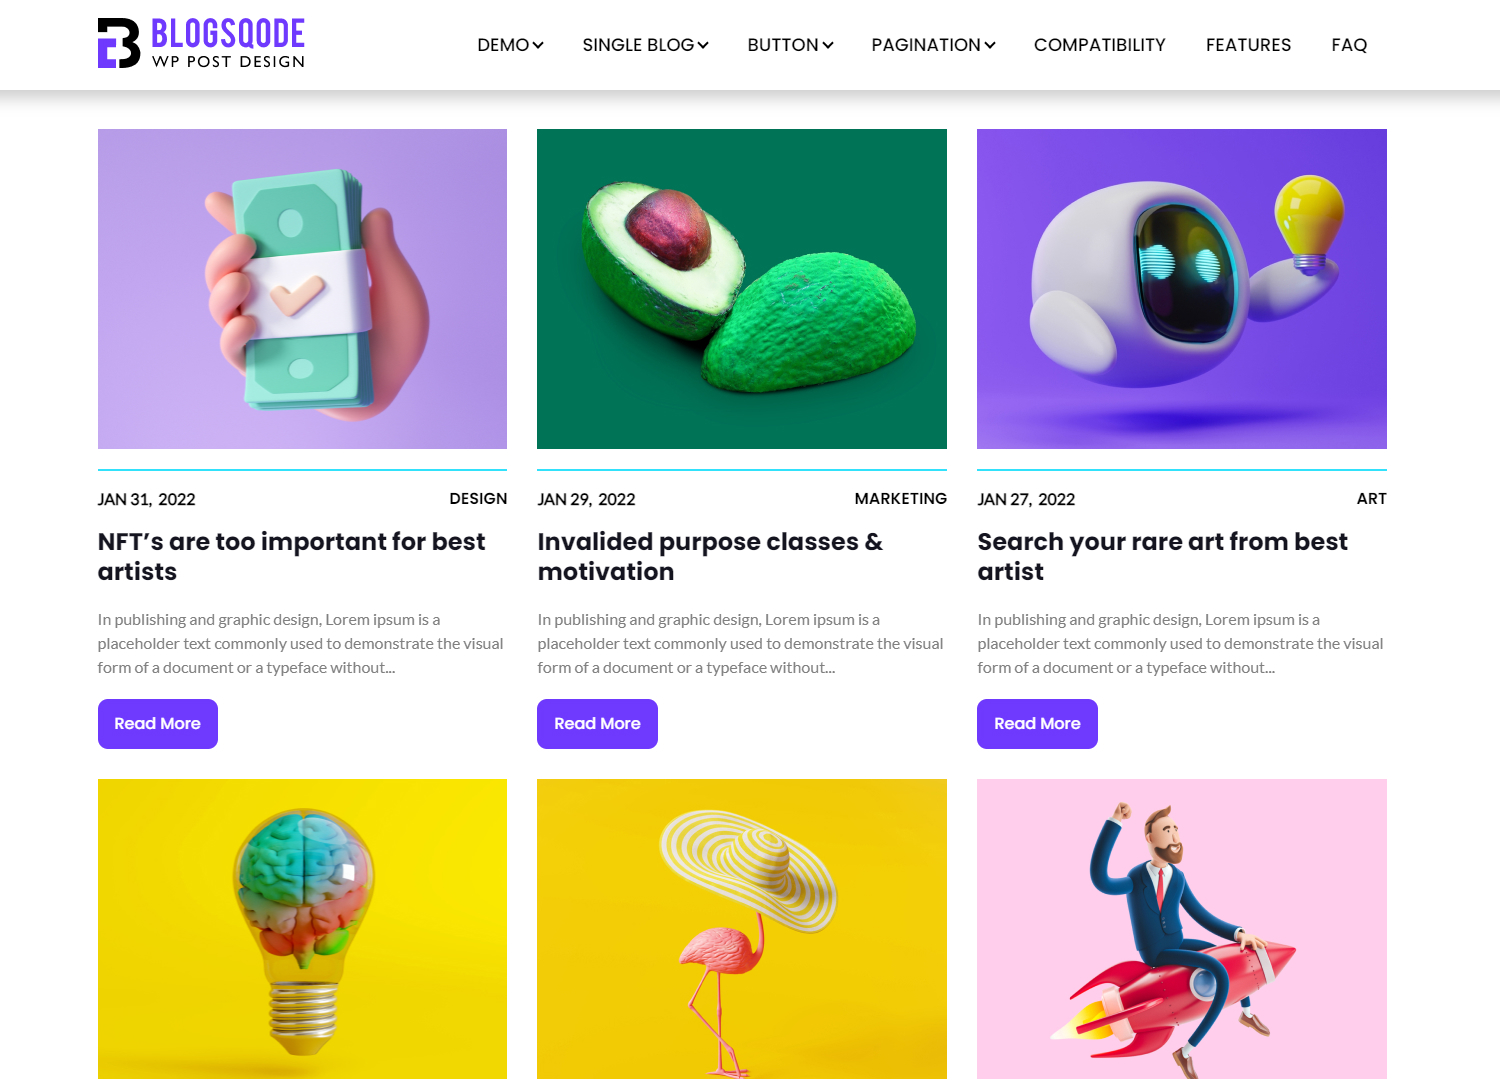Open the businessman on rocket image
1500x1080 pixels.
point(1182,929)
